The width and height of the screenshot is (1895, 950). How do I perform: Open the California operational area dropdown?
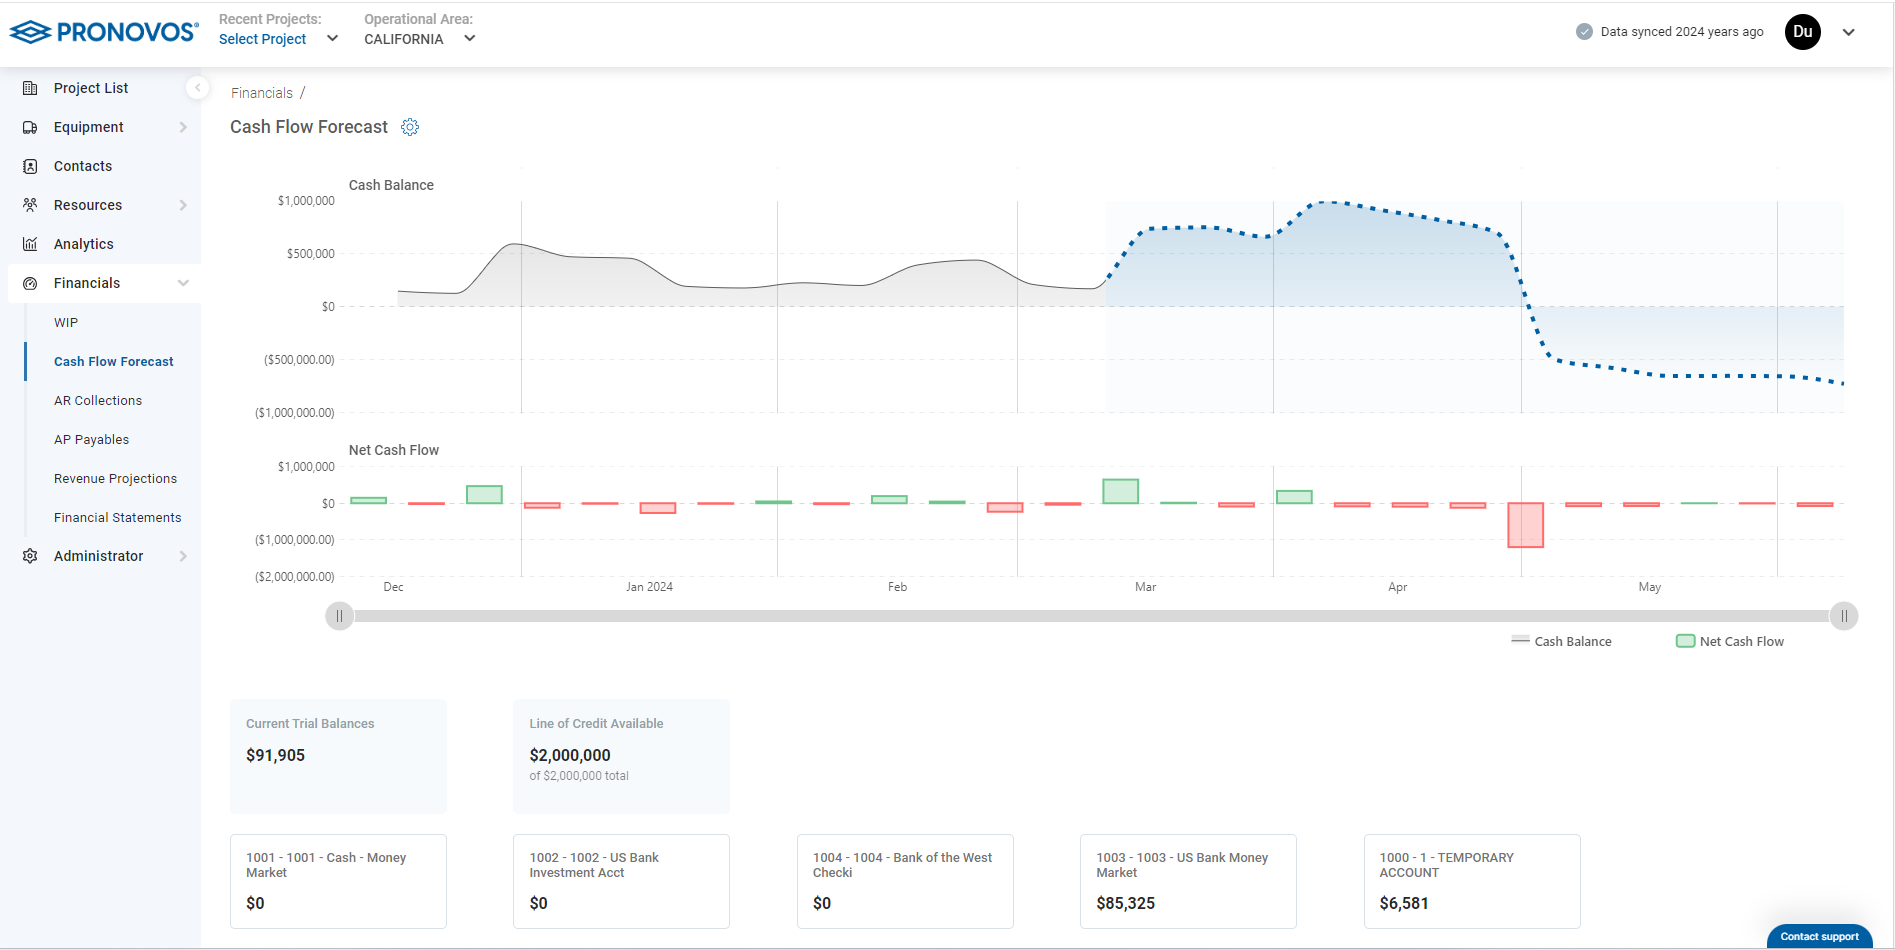[x=419, y=39]
